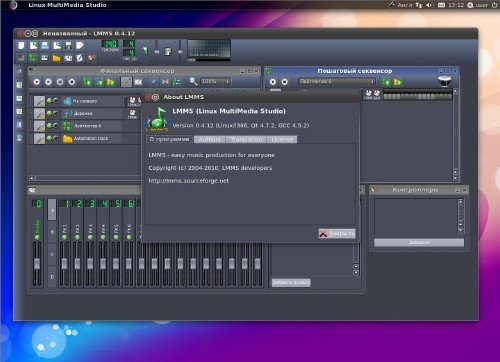This screenshot has height=362, width=500.
Task: Click the export project icon
Action: pyautogui.click(x=80, y=45)
